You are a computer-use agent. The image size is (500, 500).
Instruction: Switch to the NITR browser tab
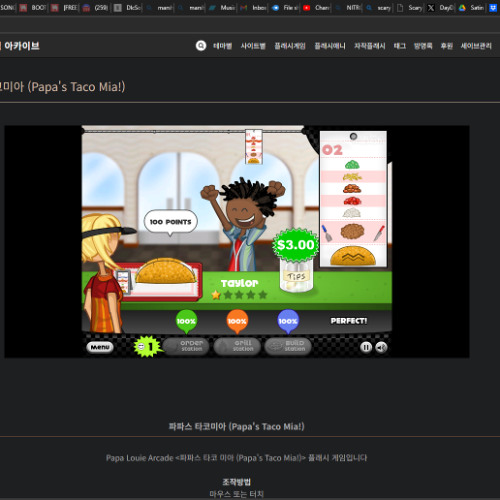348,8
